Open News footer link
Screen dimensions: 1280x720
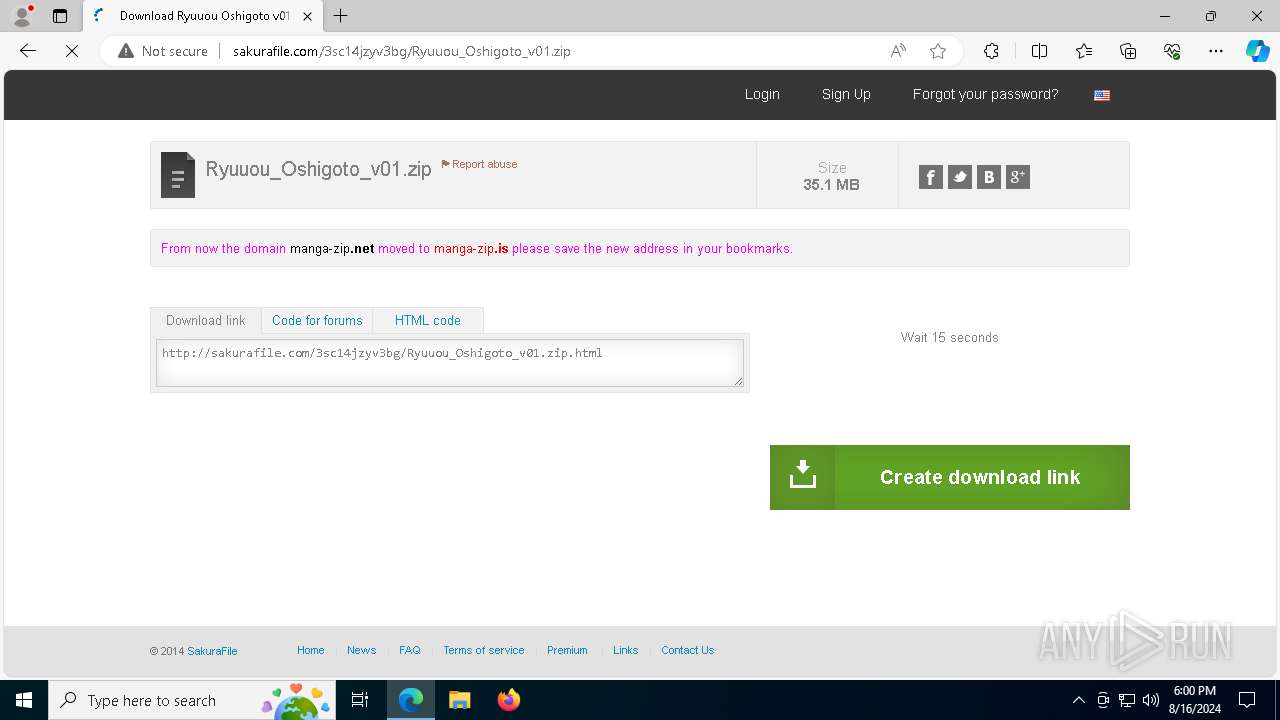point(361,650)
